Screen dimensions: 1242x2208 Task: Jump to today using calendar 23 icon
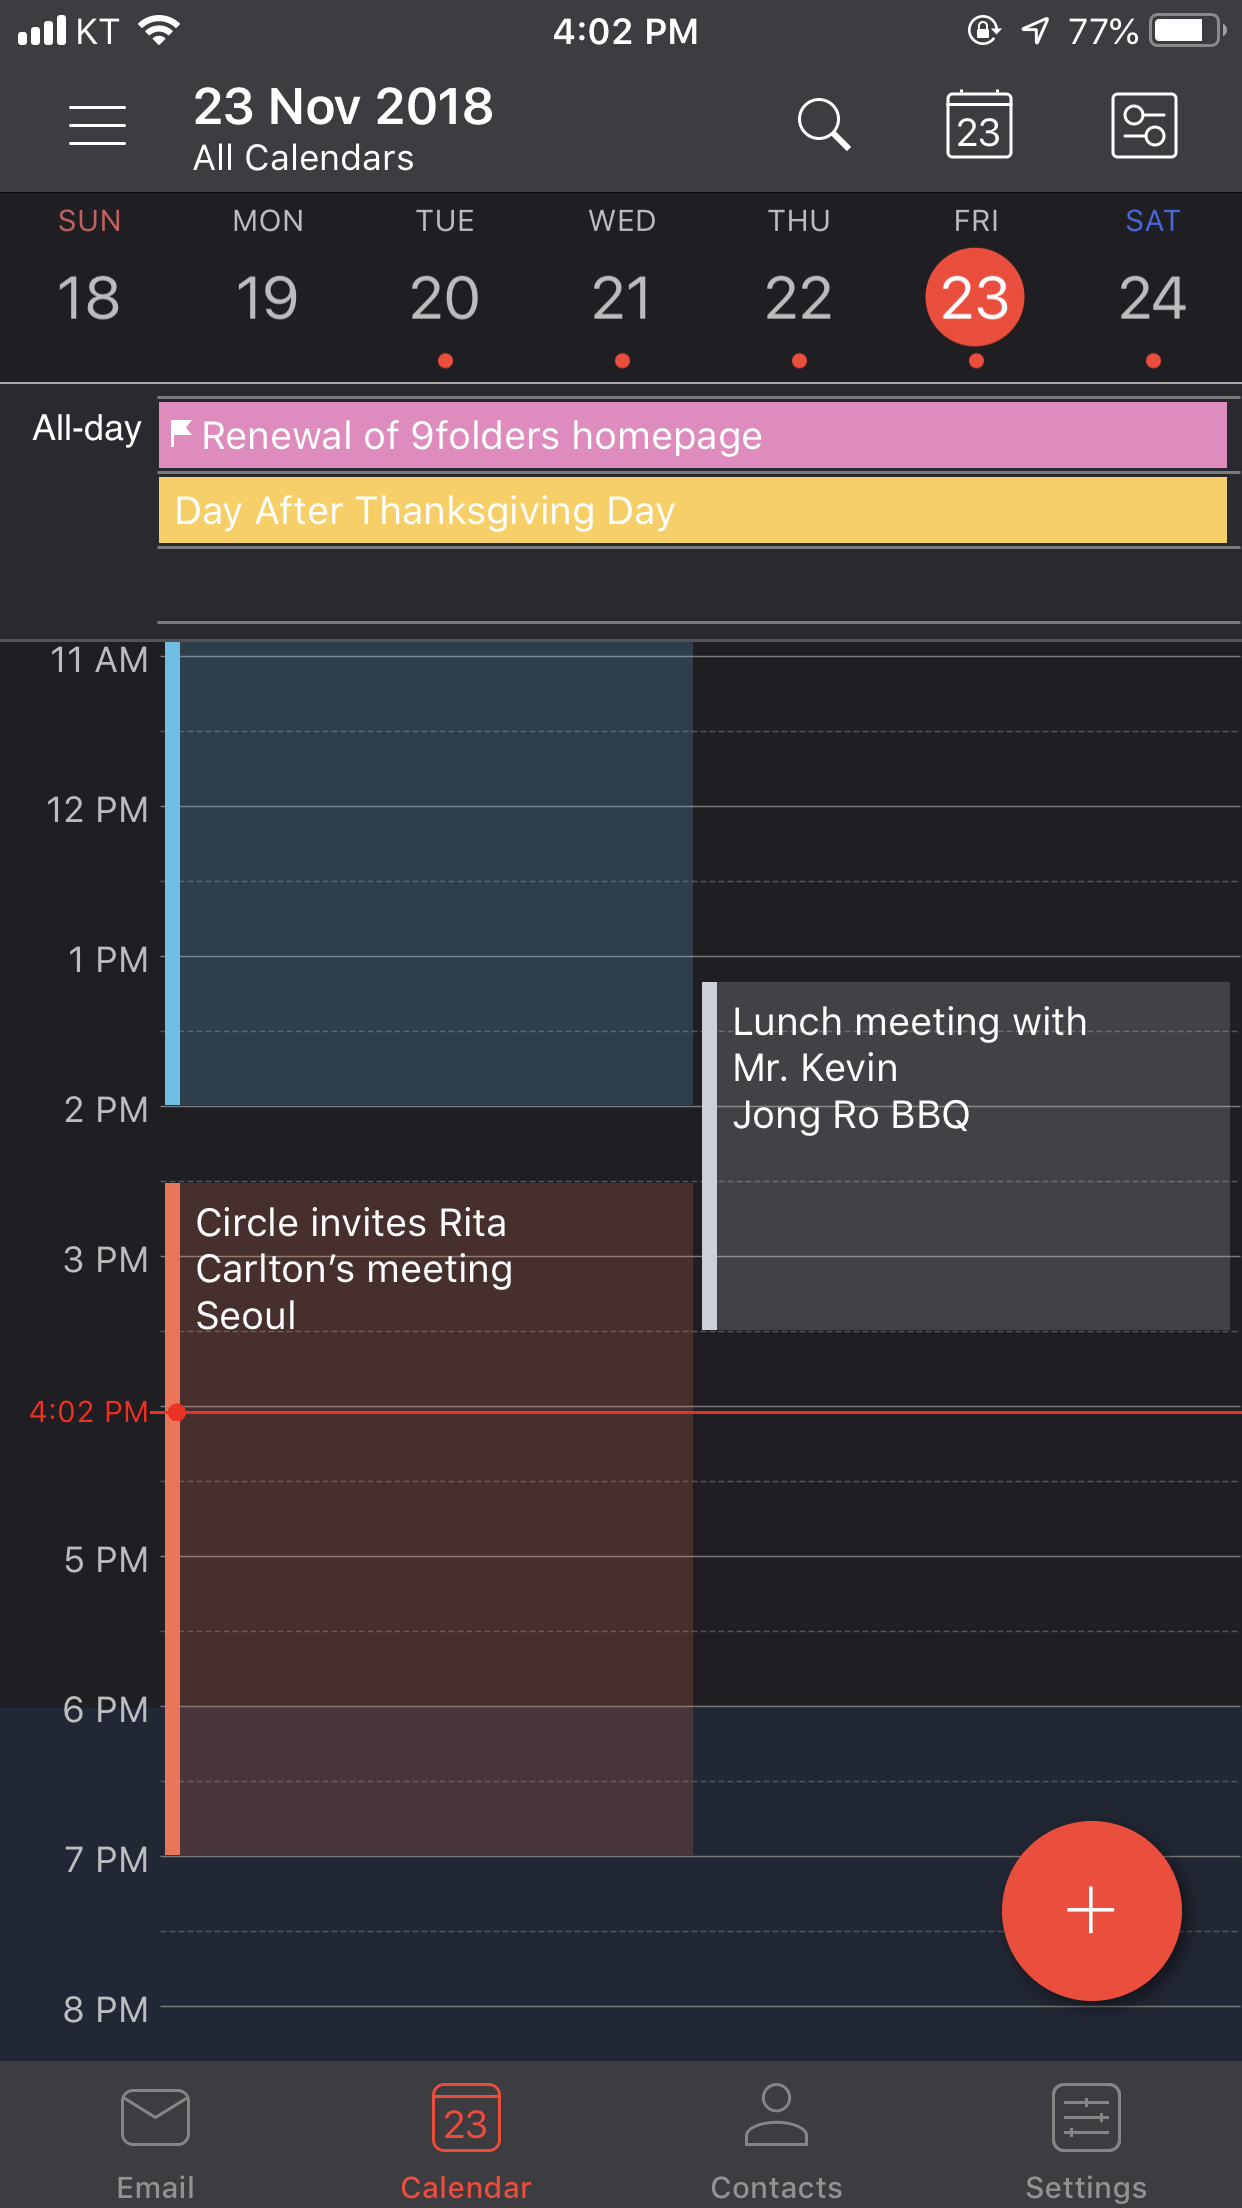coord(979,125)
